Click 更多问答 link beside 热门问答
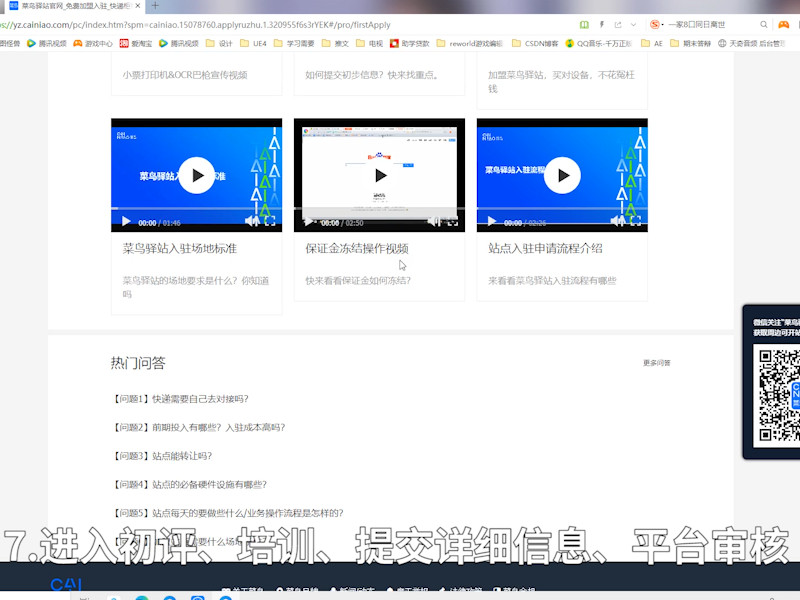Screen dimensions: 800x600 coord(657,363)
